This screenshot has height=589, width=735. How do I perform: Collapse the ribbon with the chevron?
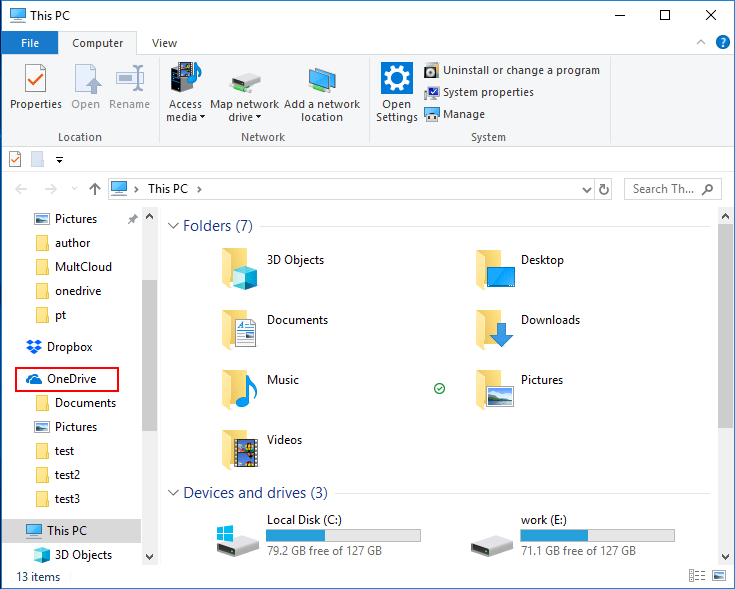(701, 42)
